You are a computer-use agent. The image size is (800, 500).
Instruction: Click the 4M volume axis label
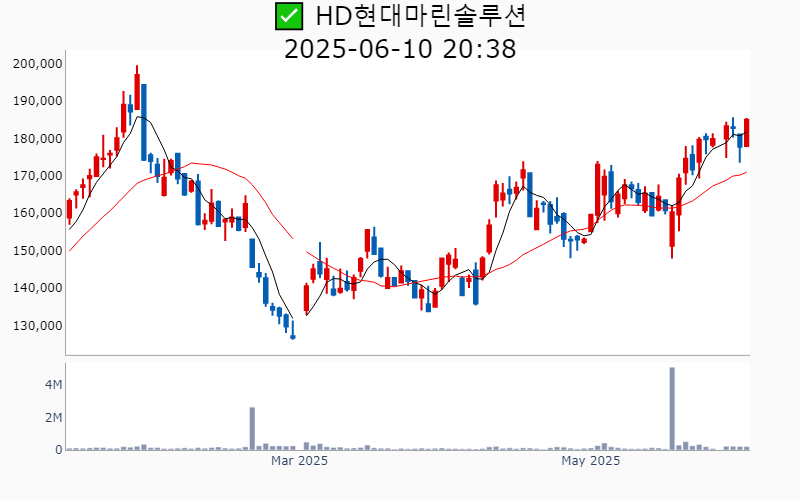tap(54, 385)
